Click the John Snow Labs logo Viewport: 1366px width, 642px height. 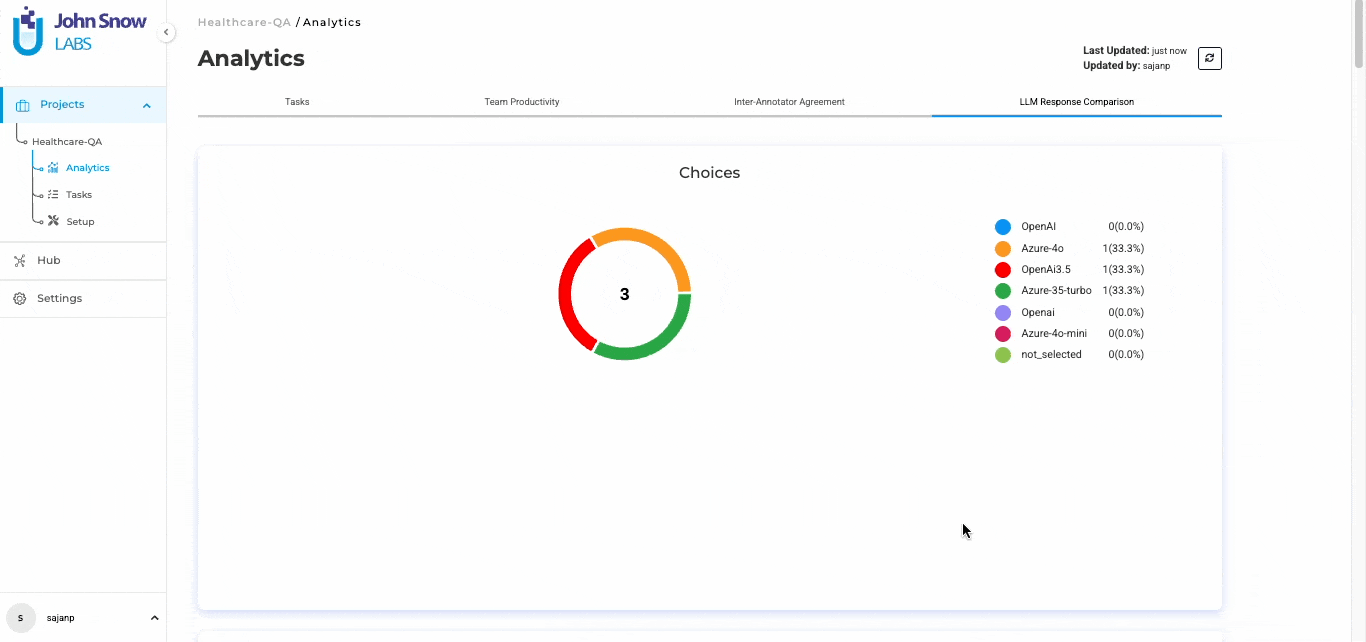pyautogui.click(x=79, y=31)
